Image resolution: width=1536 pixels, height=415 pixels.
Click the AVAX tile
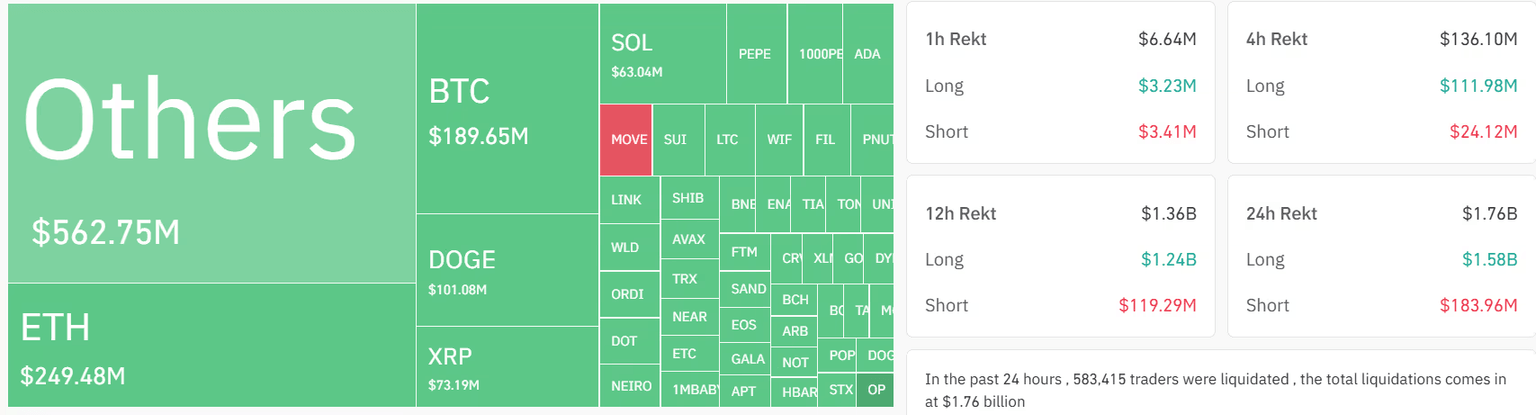[x=689, y=240]
